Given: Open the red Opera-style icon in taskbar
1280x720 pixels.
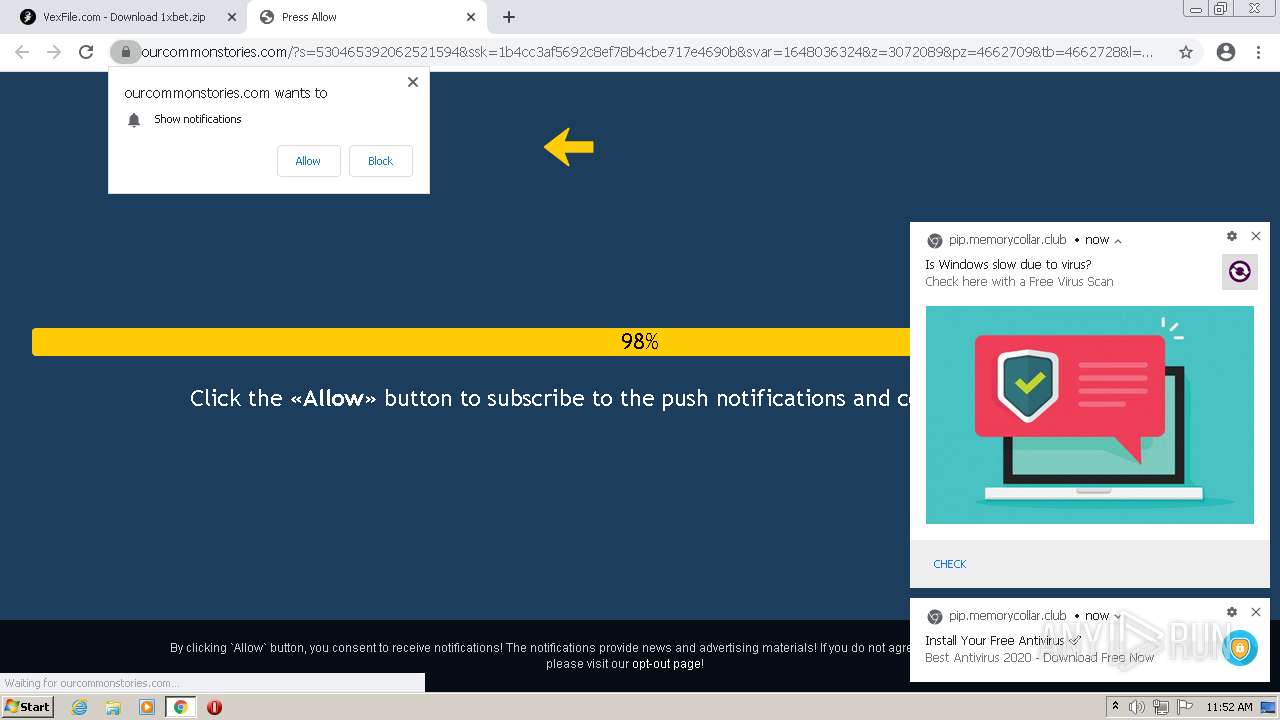Looking at the screenshot, I should pos(214,707).
